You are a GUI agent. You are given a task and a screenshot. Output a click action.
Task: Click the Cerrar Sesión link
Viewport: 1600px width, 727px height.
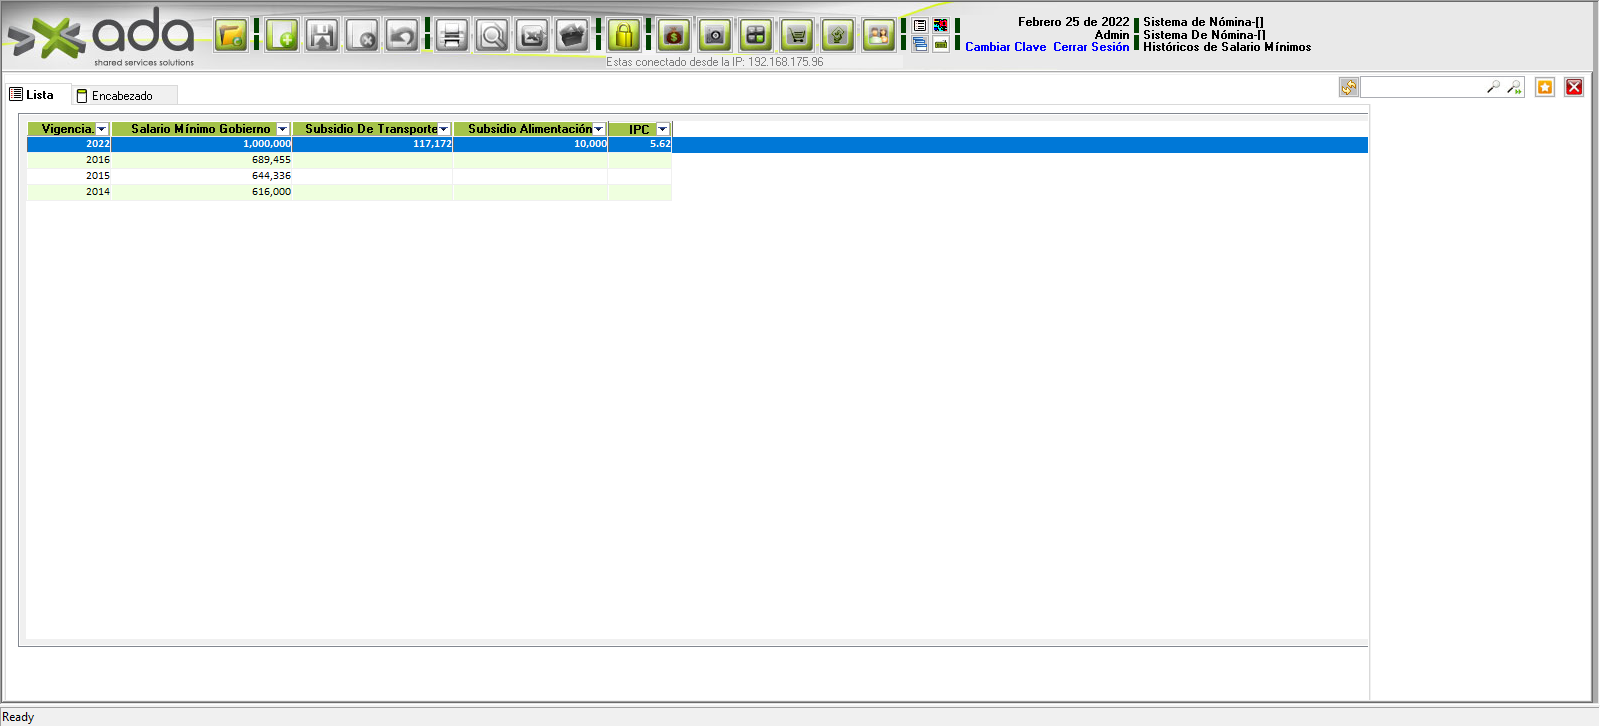click(1091, 47)
